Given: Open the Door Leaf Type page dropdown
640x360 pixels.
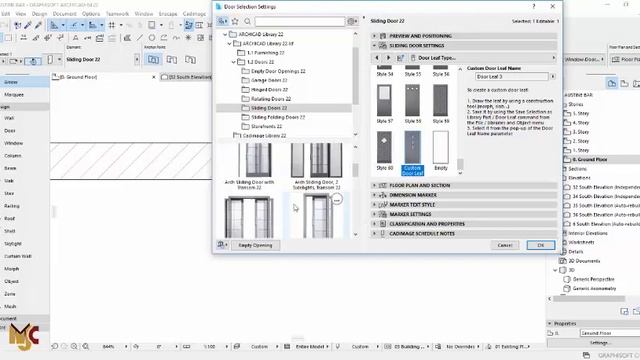Looking at the screenshot, I should [x=483, y=58].
